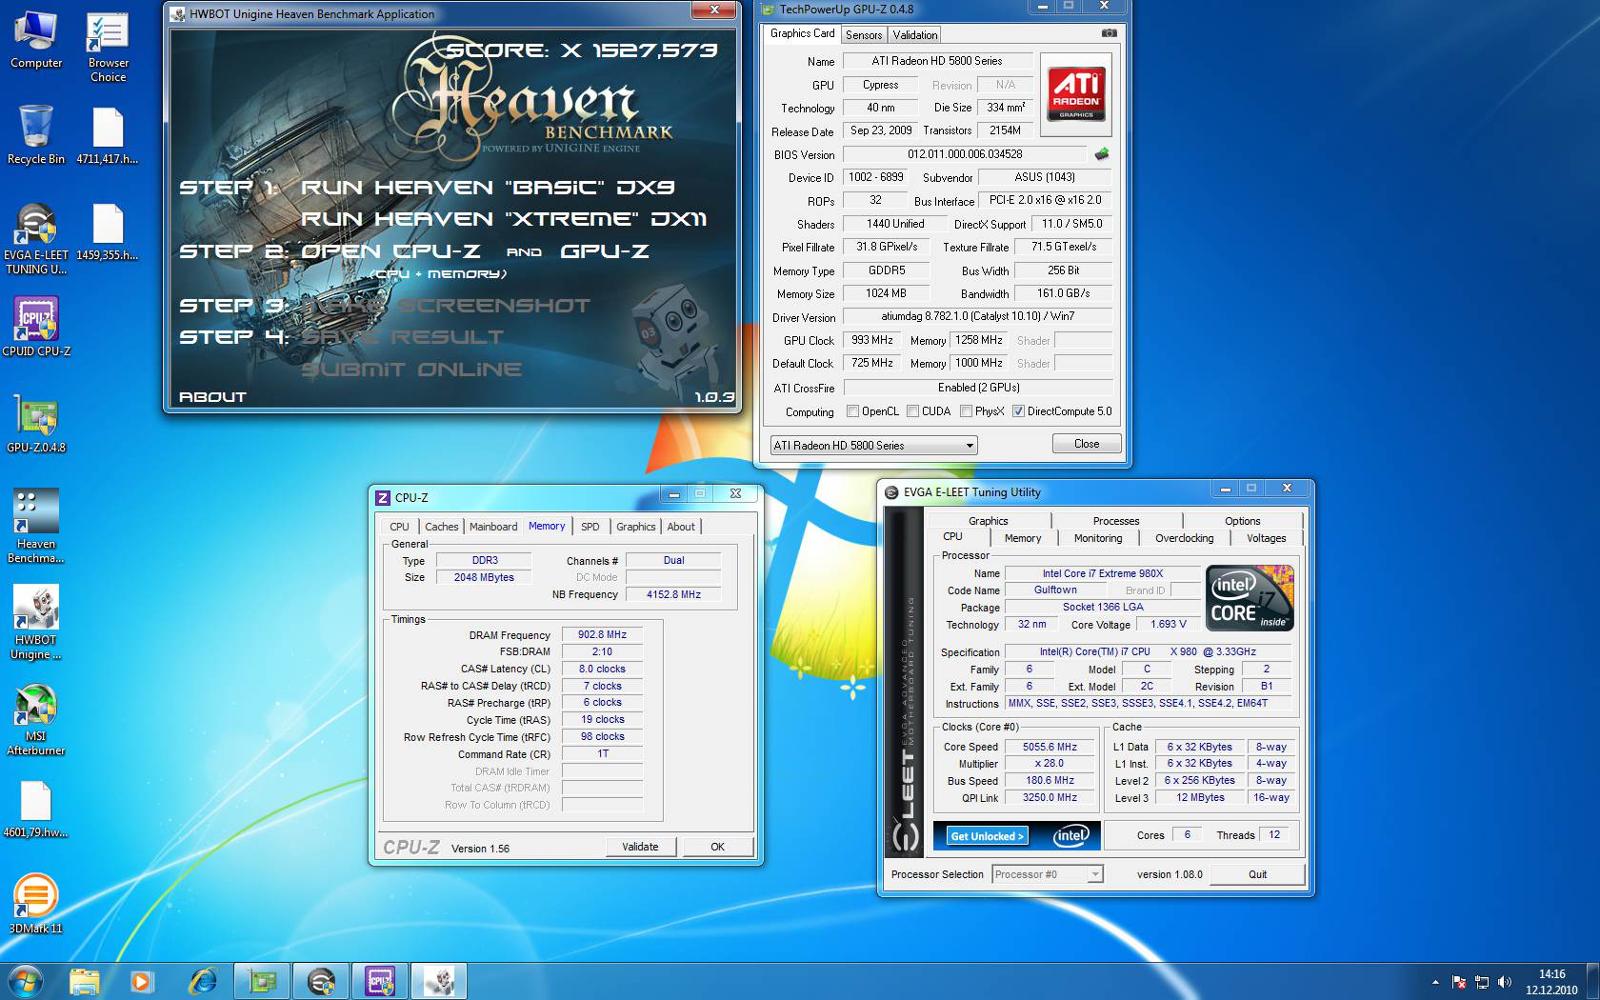Image resolution: width=1600 pixels, height=1000 pixels.
Task: Click the Core Speed 5055.6 MHz field
Action: pyautogui.click(x=1050, y=747)
